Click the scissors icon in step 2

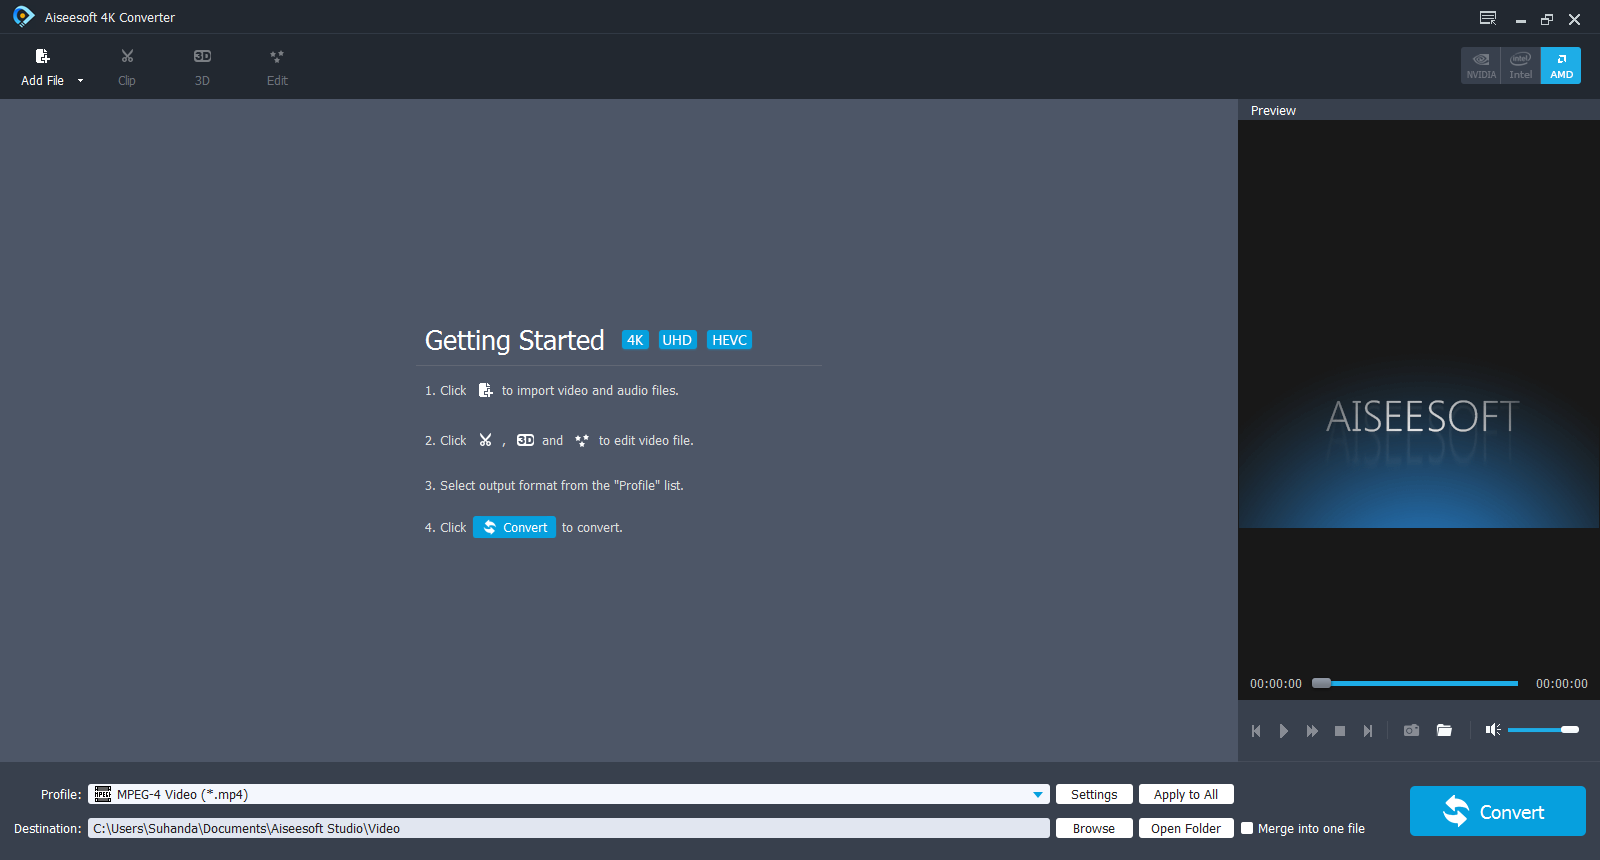point(485,440)
